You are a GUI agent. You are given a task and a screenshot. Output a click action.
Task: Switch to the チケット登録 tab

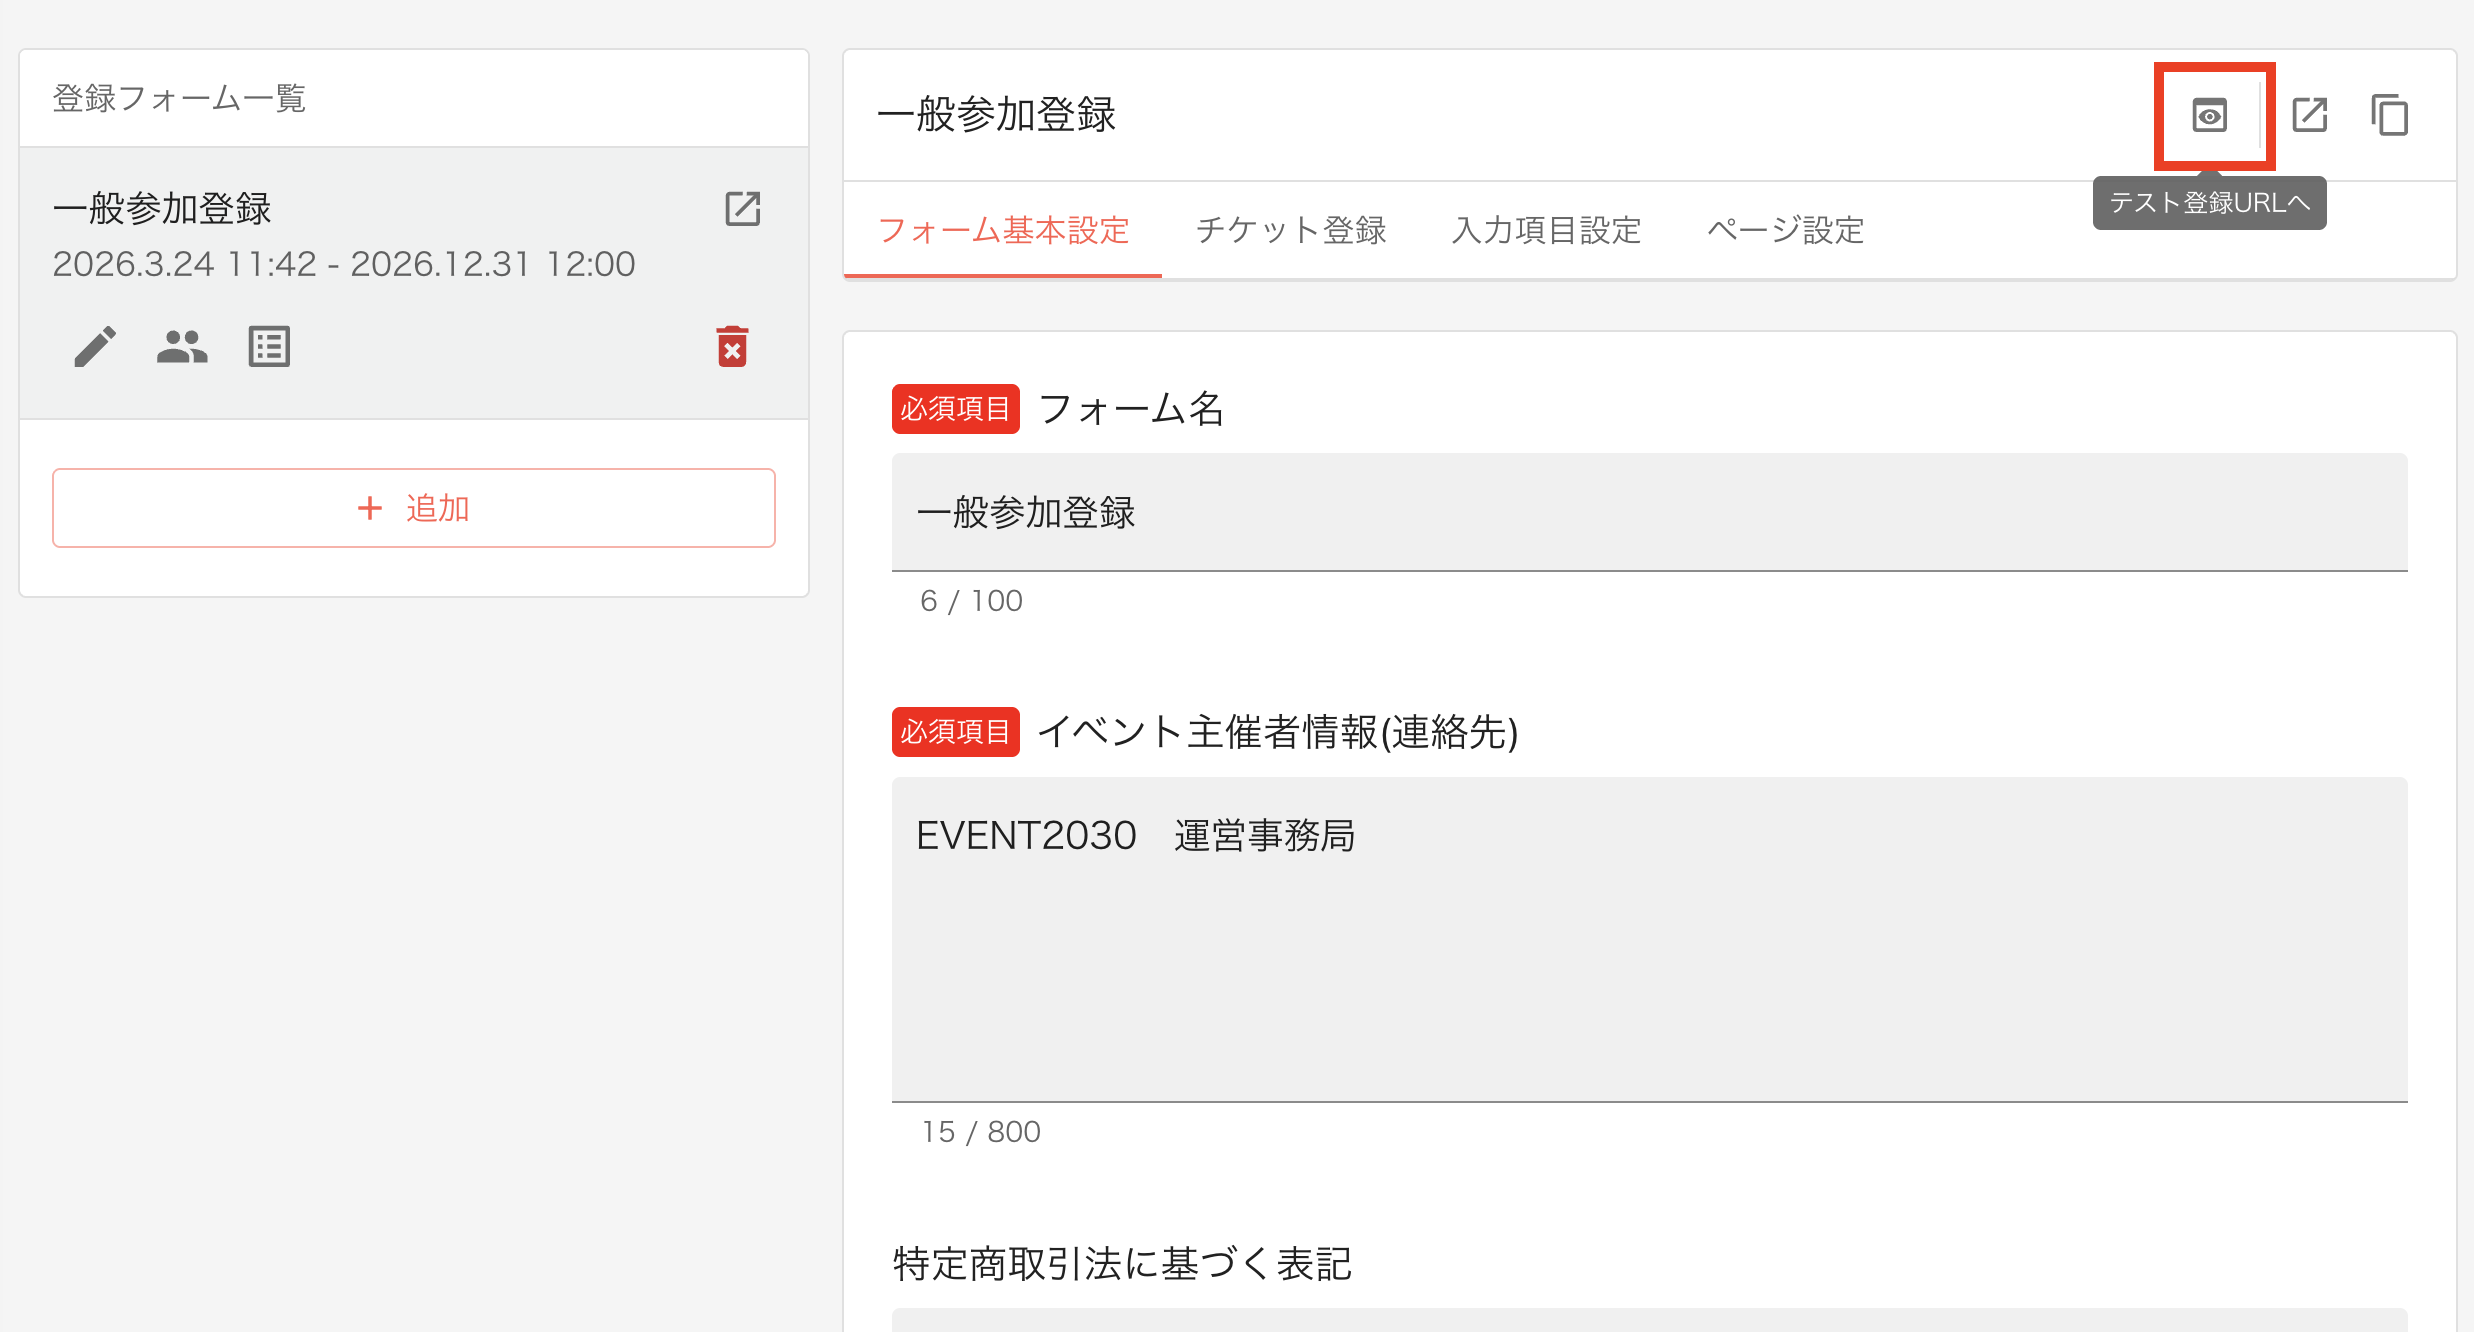(x=1291, y=231)
